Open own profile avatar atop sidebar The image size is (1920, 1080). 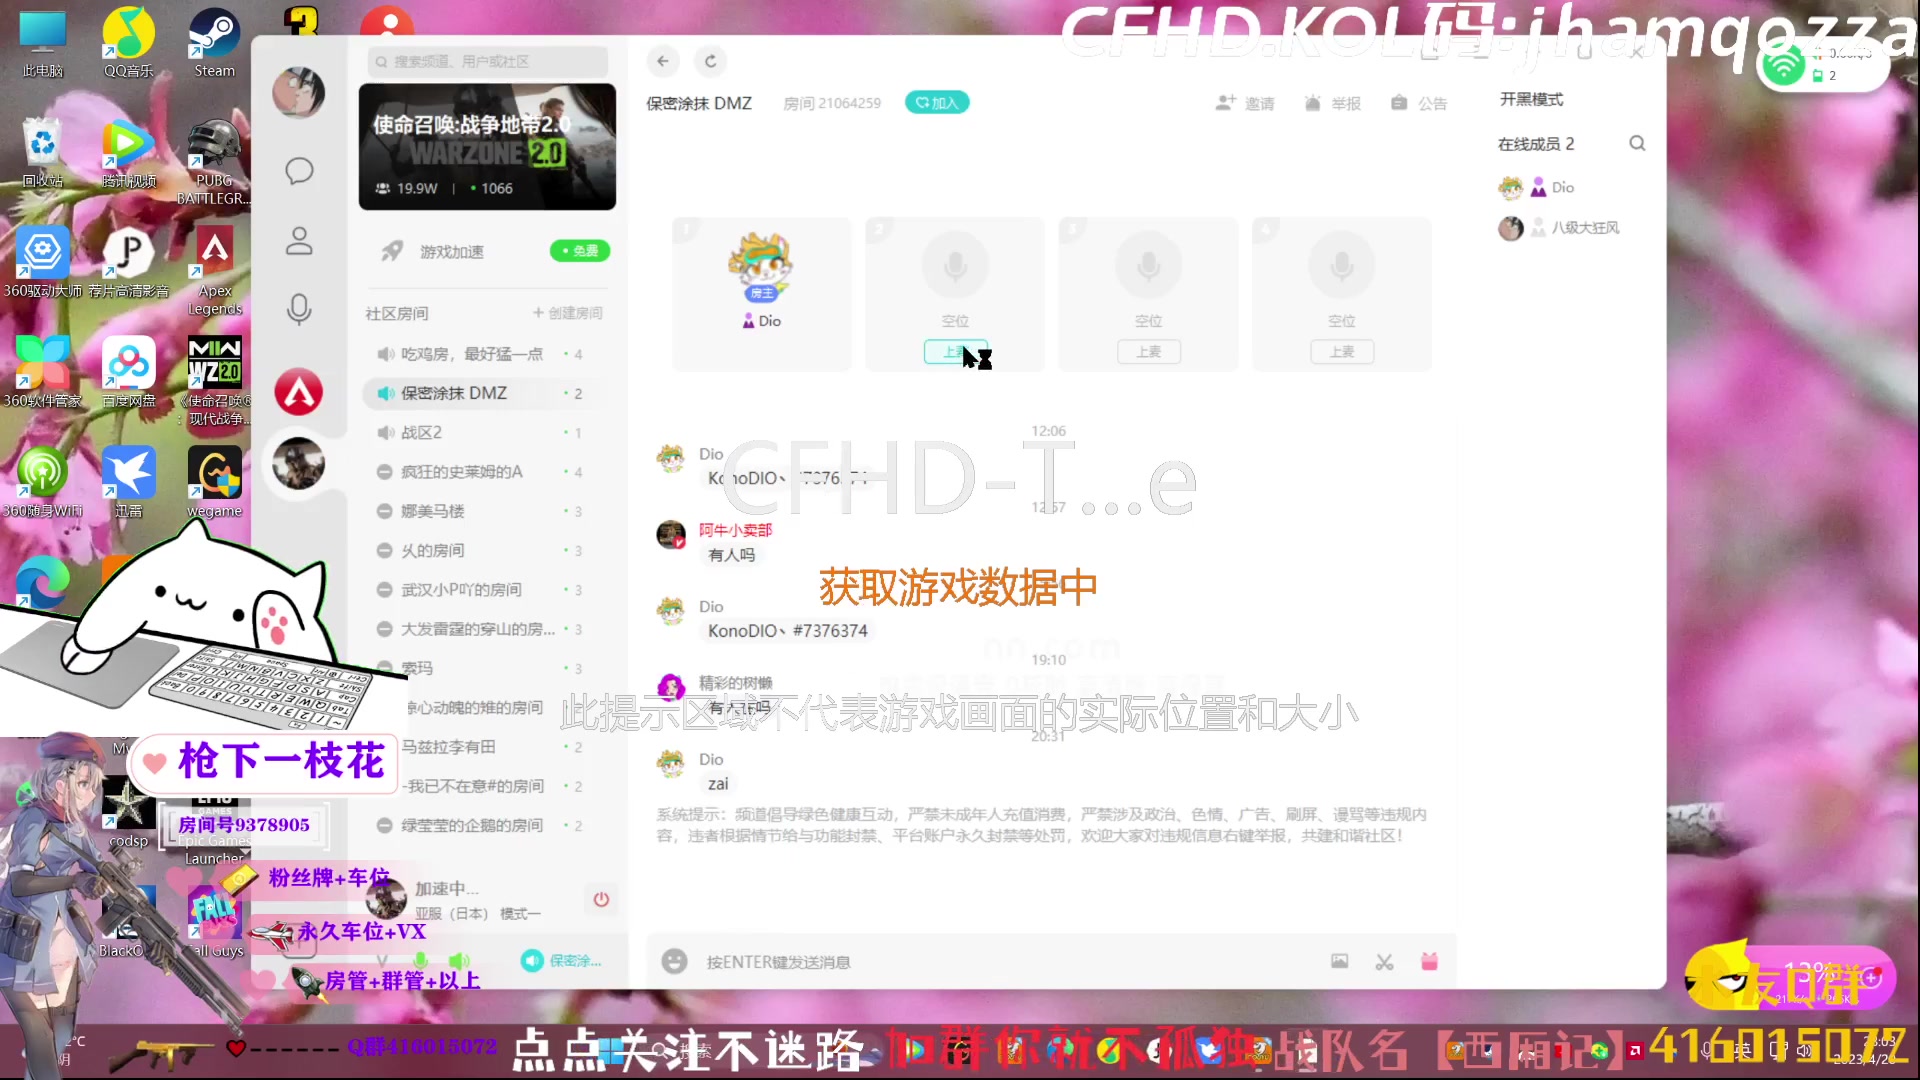299,93
